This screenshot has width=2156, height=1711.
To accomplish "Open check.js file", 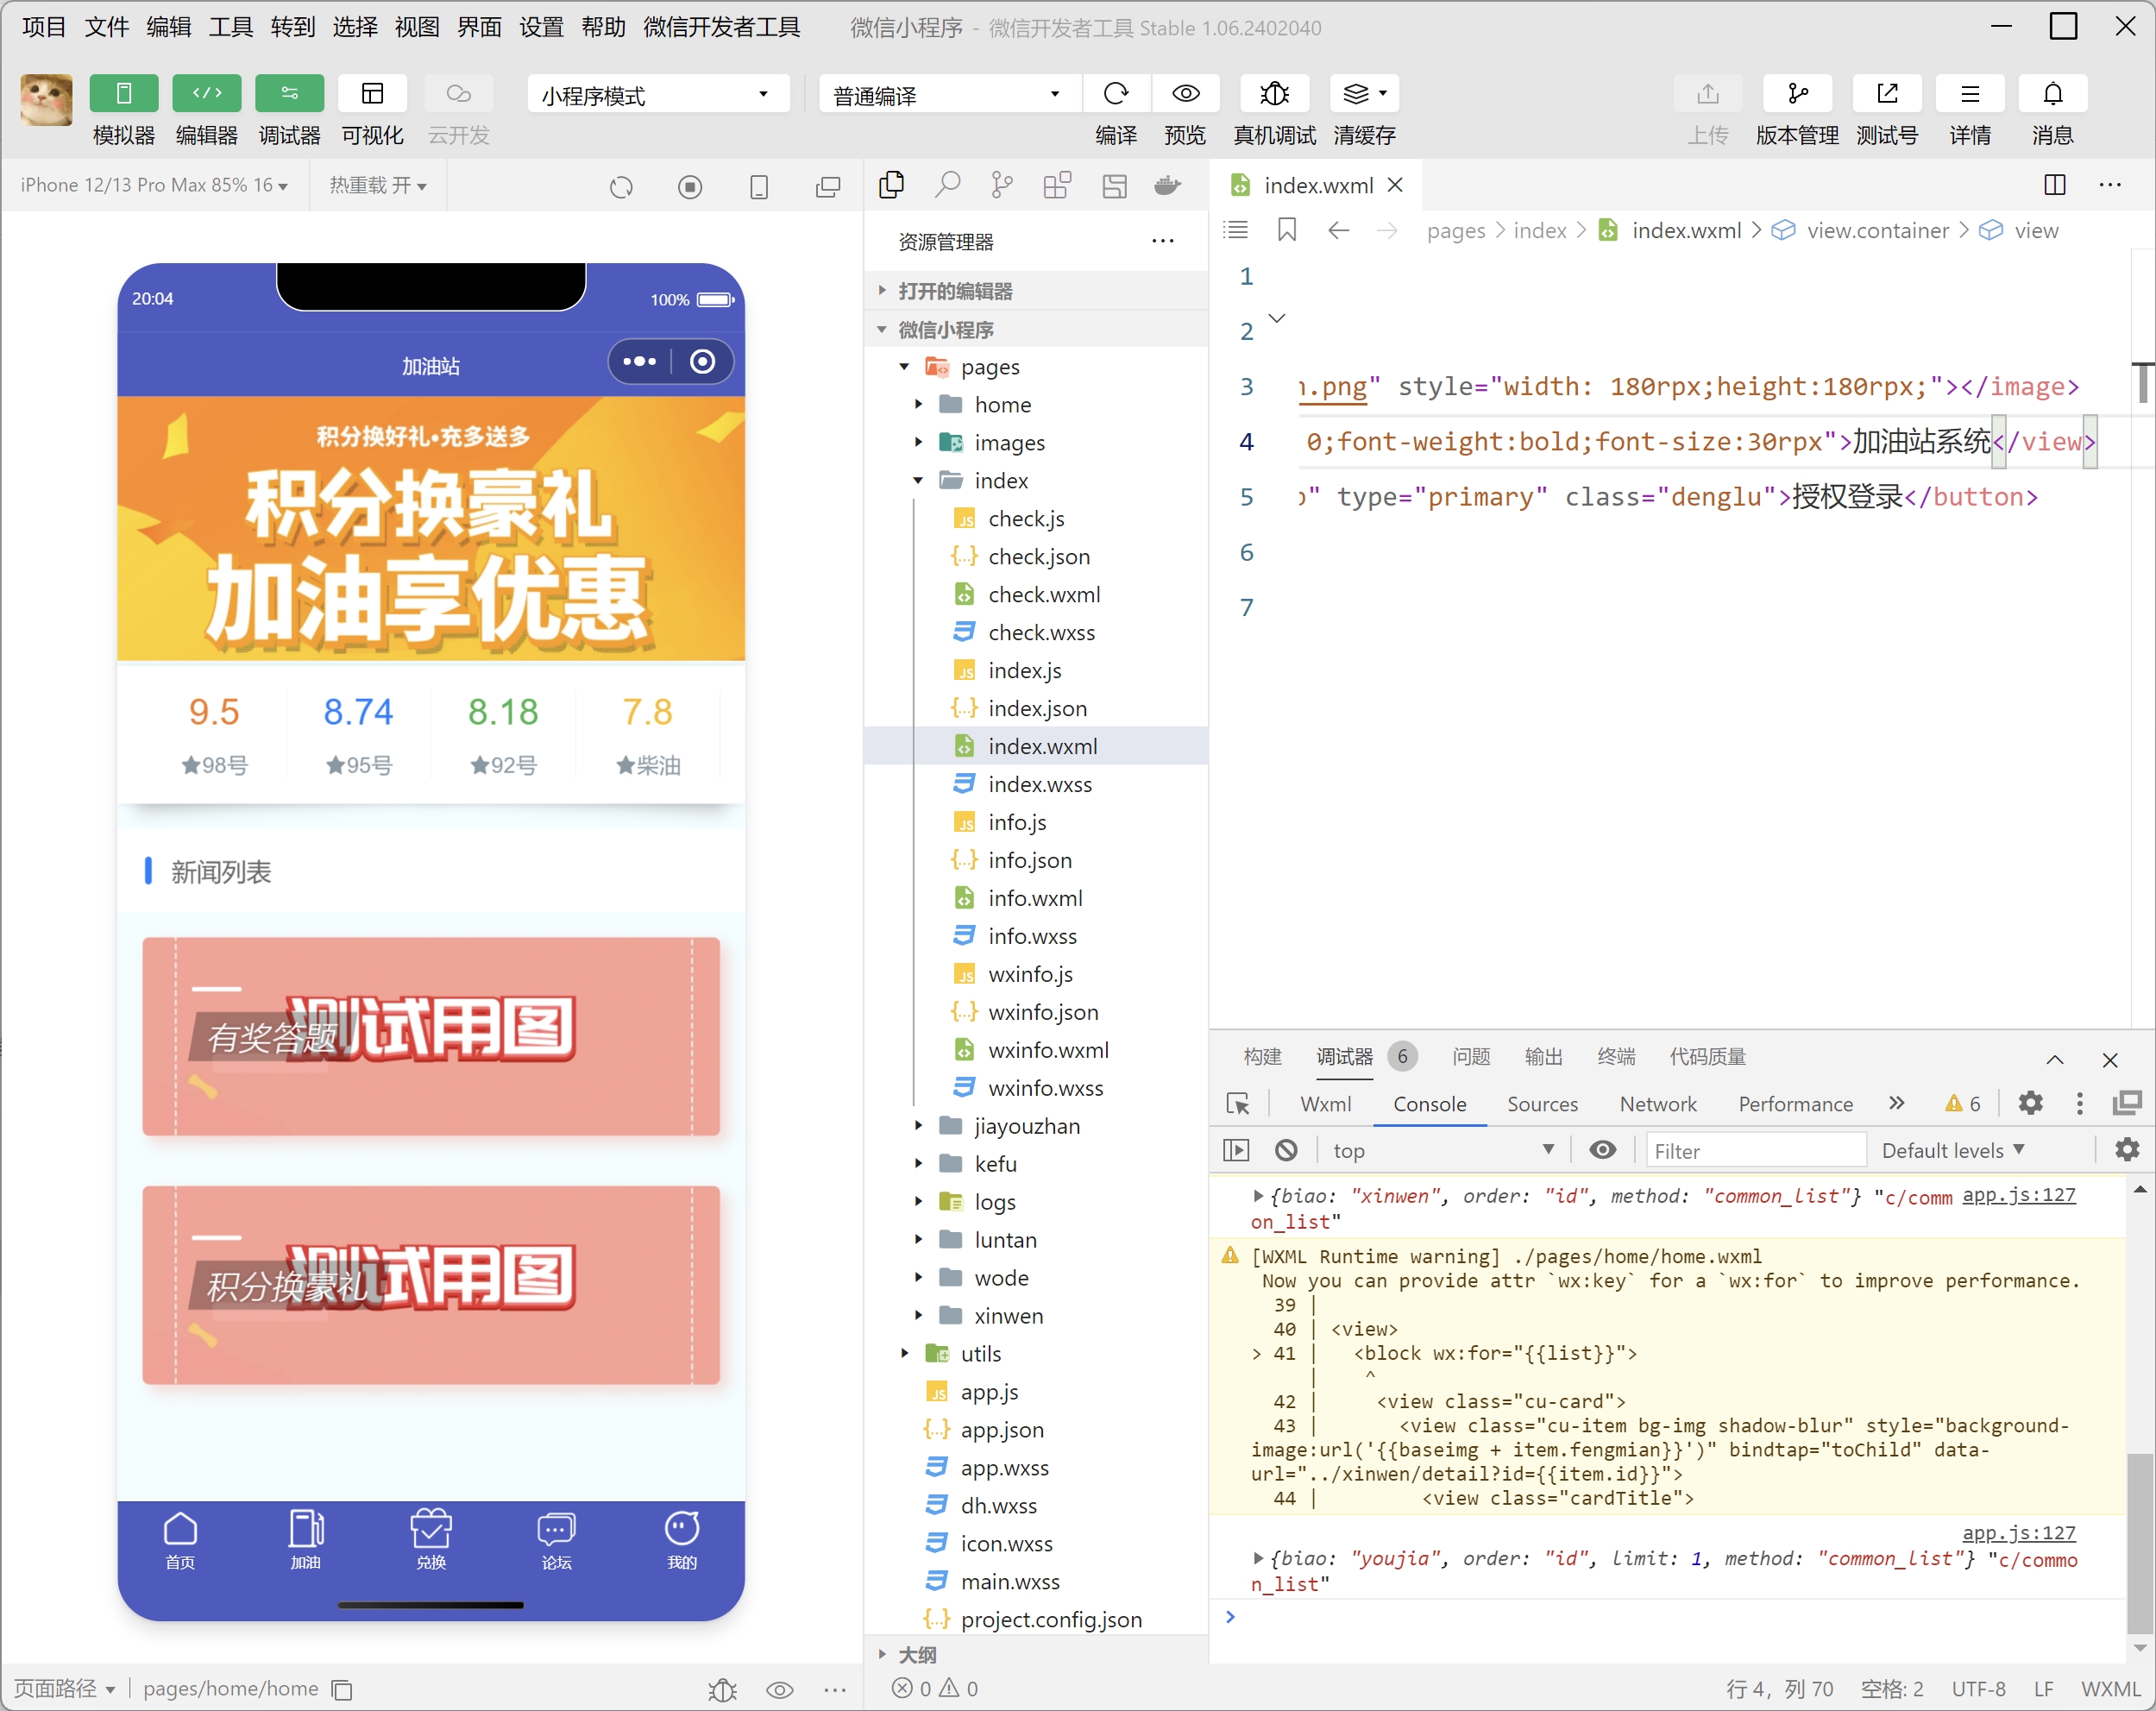I will (x=1037, y=519).
